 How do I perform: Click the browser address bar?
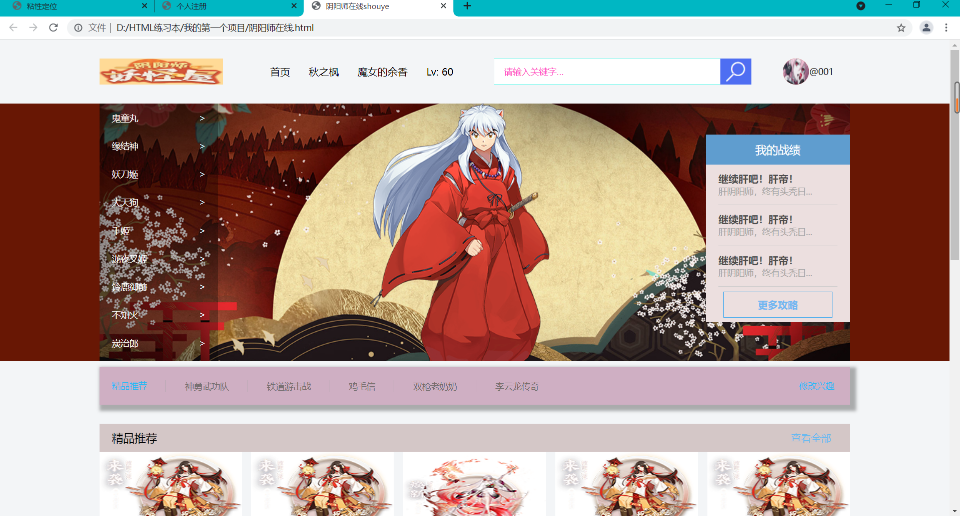(487, 28)
